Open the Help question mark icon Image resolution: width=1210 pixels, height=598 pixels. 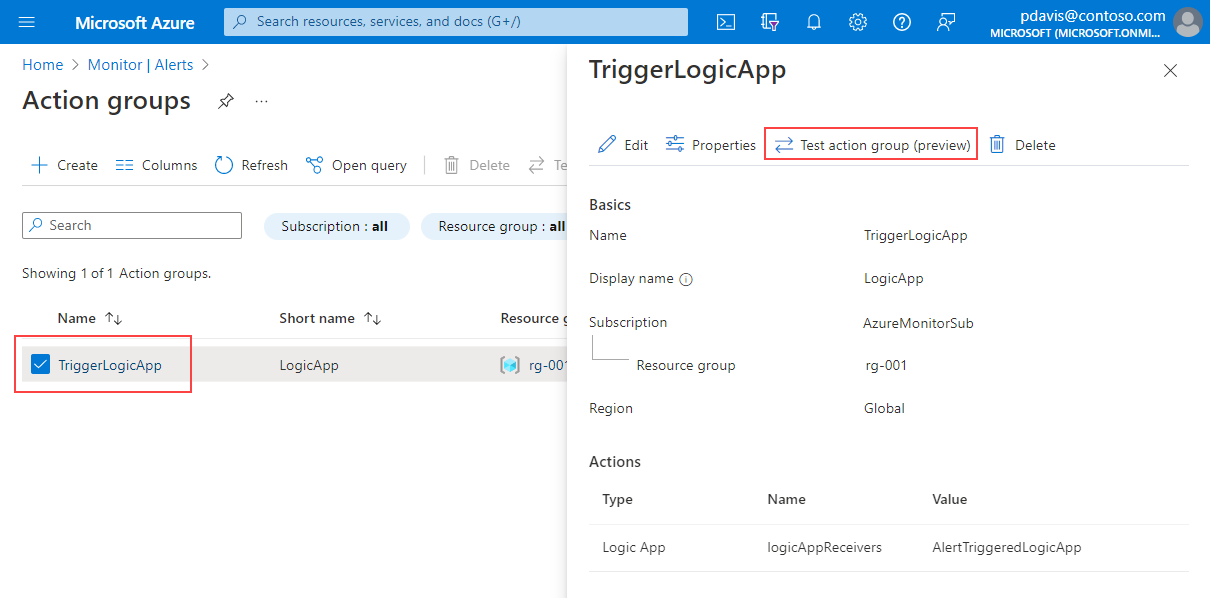(902, 22)
